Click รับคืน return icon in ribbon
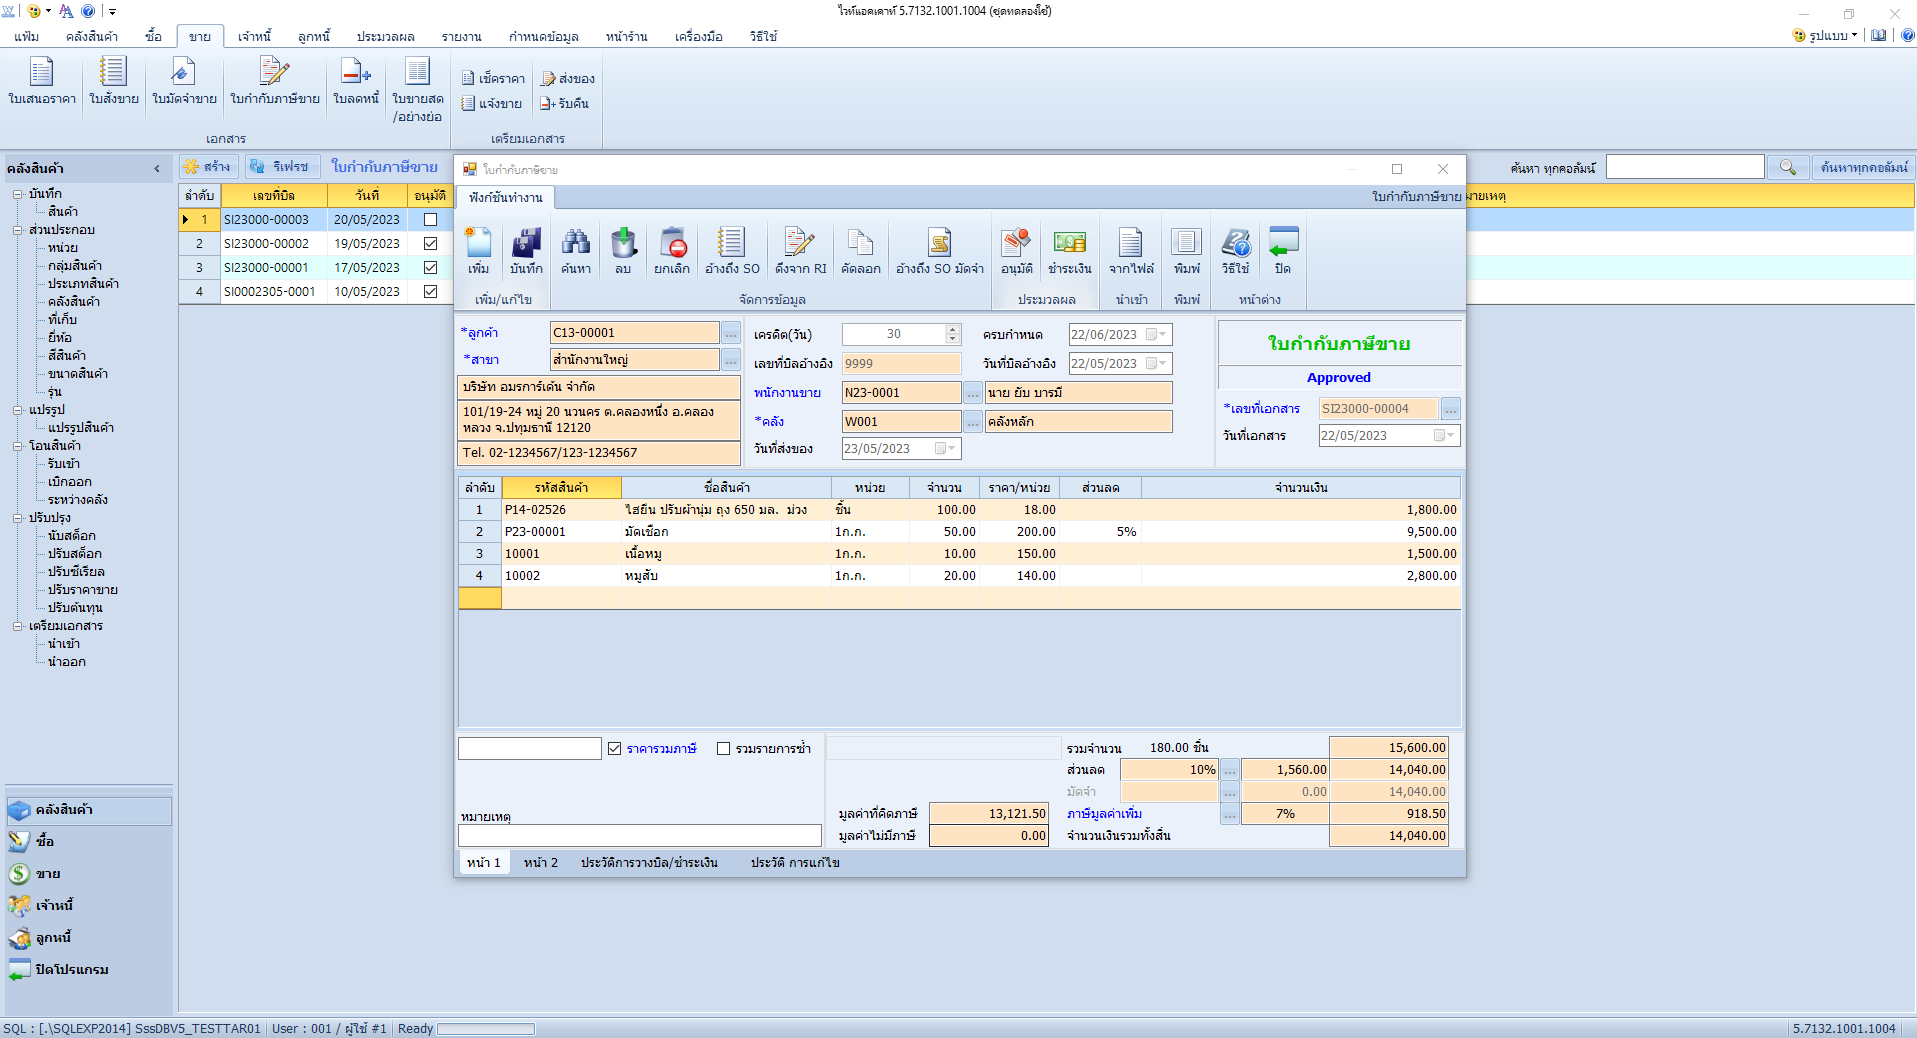1917x1038 pixels. coord(565,103)
